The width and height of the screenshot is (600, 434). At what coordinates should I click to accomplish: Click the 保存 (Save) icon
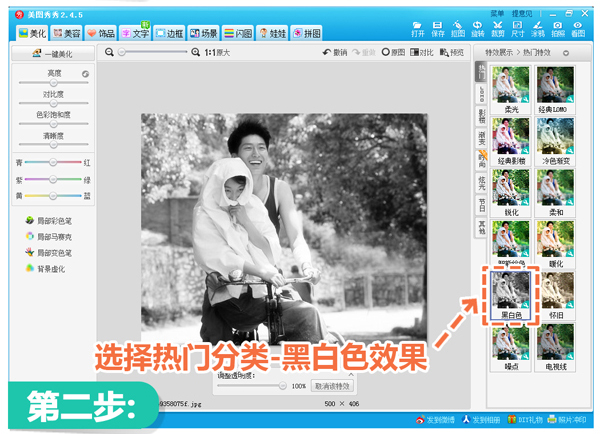(x=438, y=26)
